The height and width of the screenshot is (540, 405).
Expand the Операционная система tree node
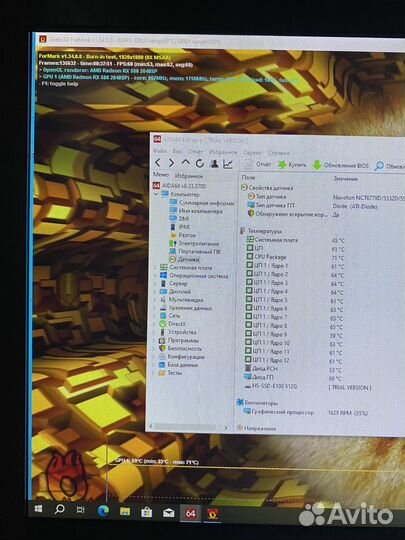[x=154, y=276]
